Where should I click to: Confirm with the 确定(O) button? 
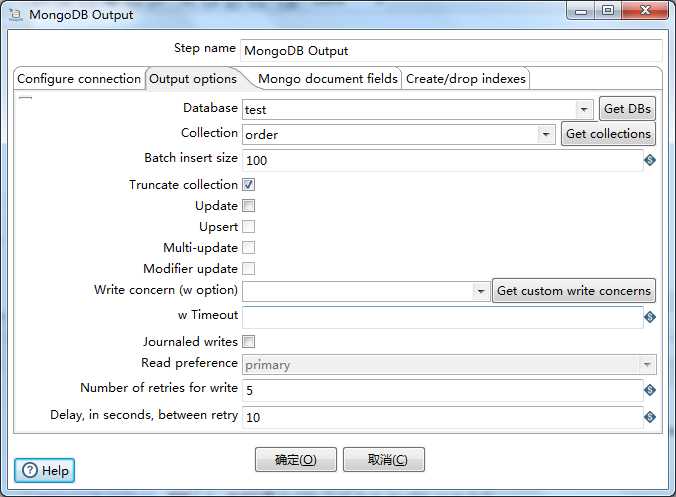coord(296,459)
